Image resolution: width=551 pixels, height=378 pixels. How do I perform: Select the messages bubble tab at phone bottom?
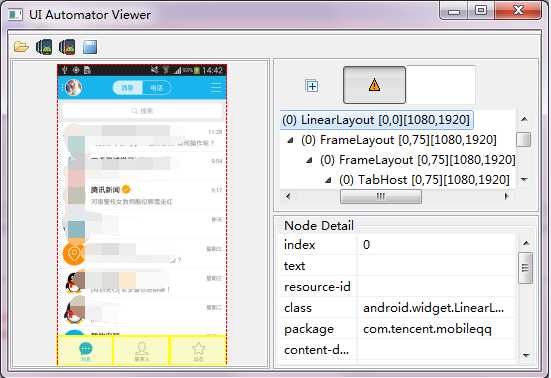pos(85,352)
